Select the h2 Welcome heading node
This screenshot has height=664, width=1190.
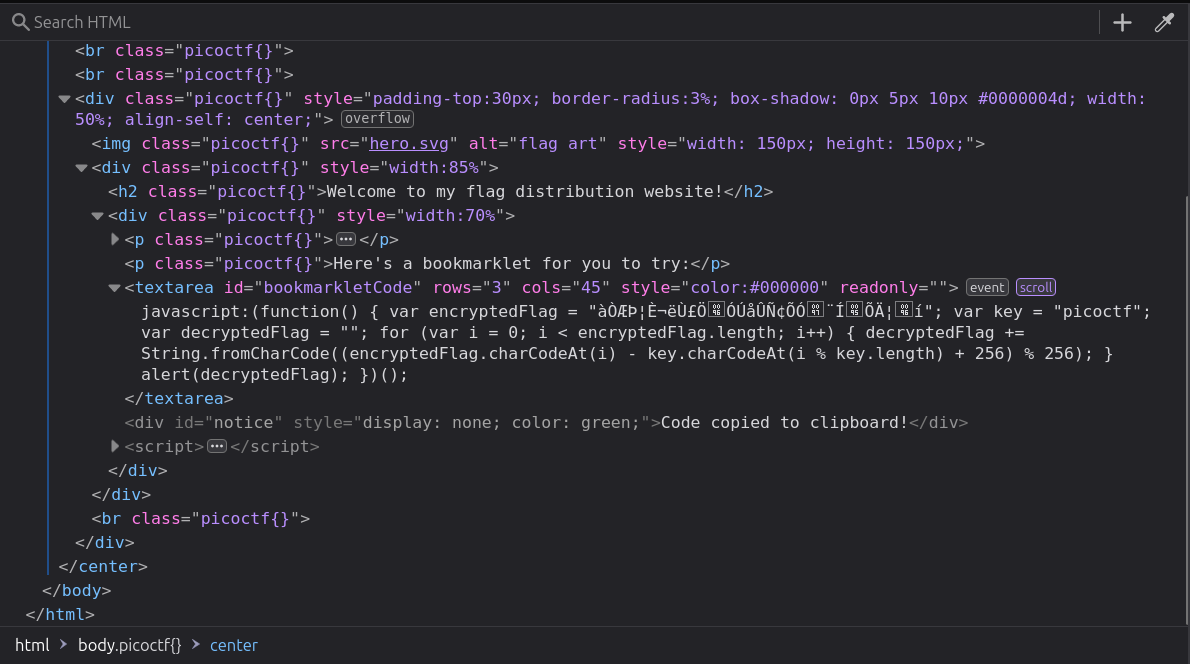coord(440,191)
